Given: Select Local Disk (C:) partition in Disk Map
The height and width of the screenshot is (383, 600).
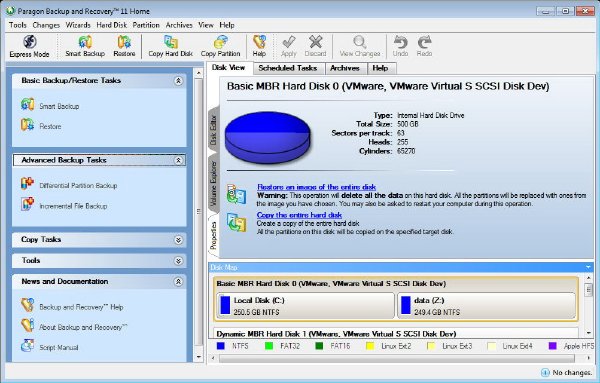Looking at the screenshot, I should 305,306.
